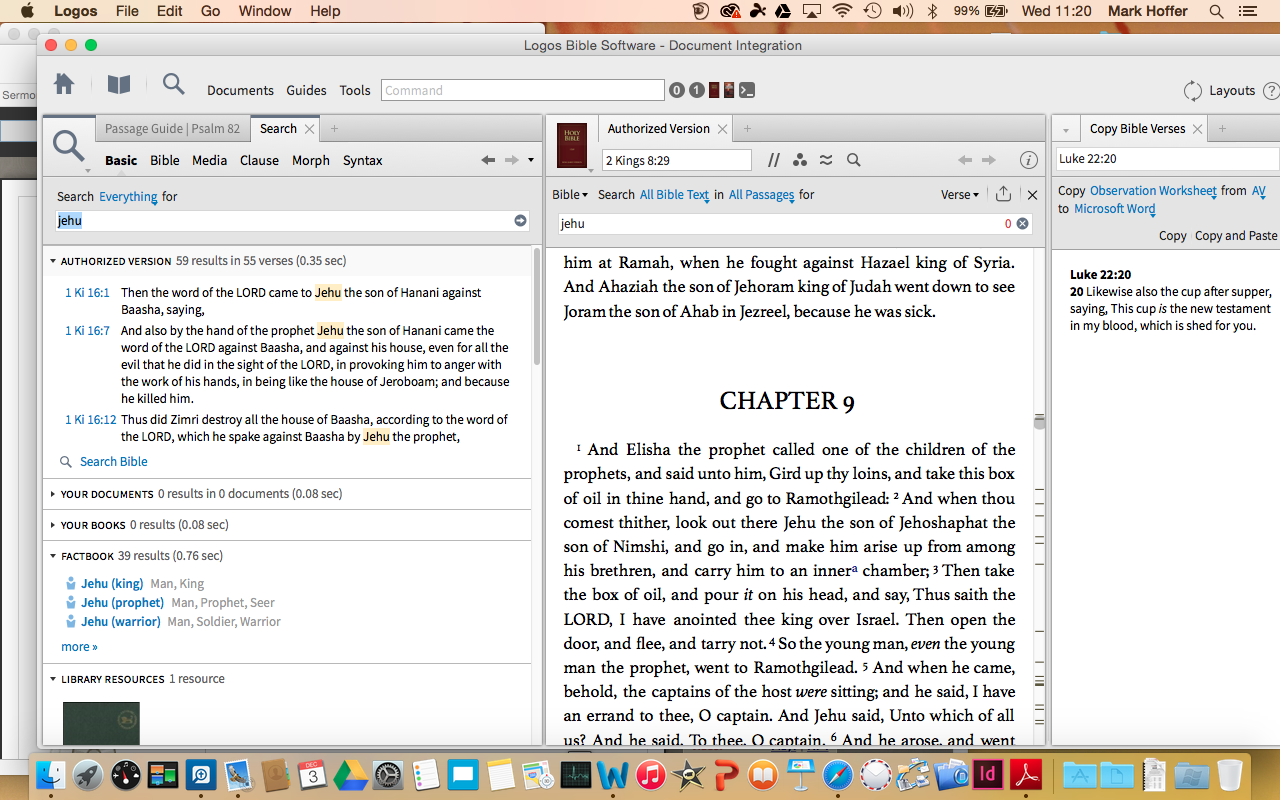
Task: Close the inline search bar
Action: (x=1032, y=195)
